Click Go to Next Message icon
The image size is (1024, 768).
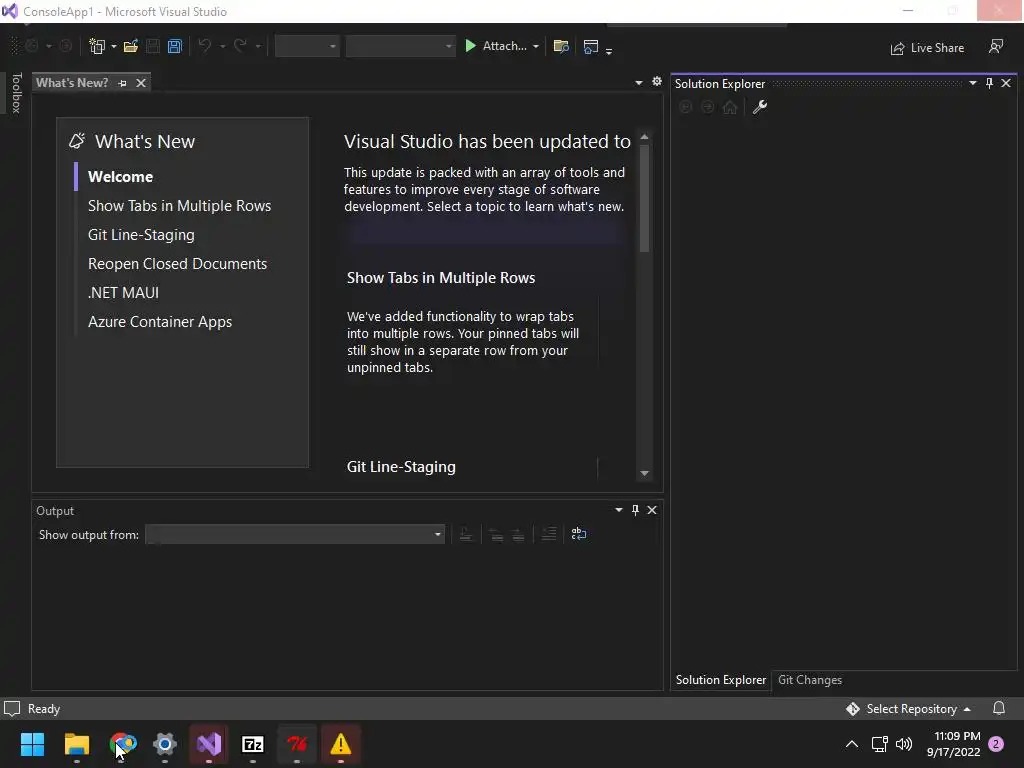click(519, 535)
